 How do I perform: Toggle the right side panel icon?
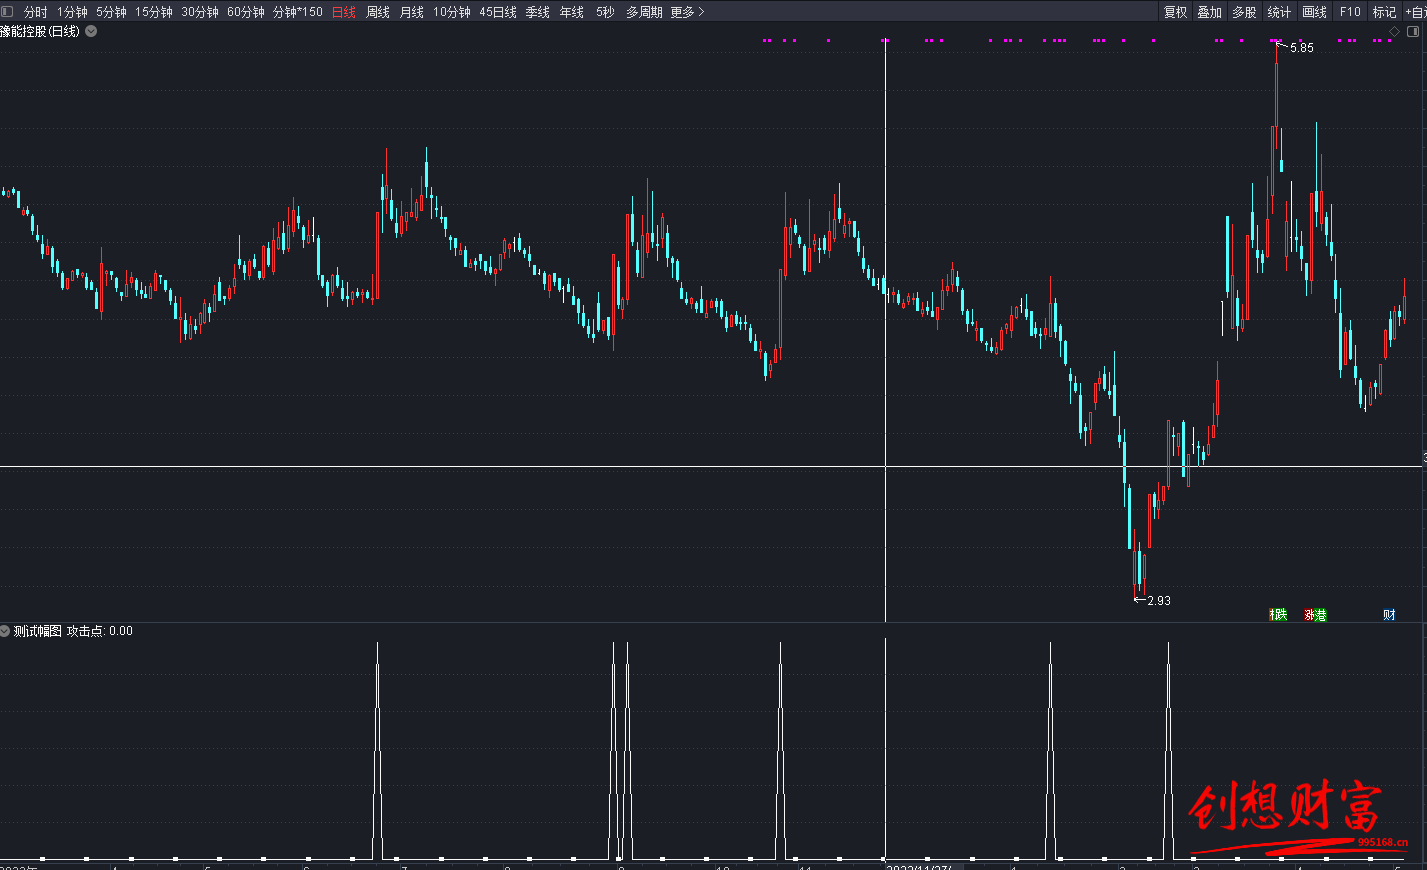(1413, 32)
